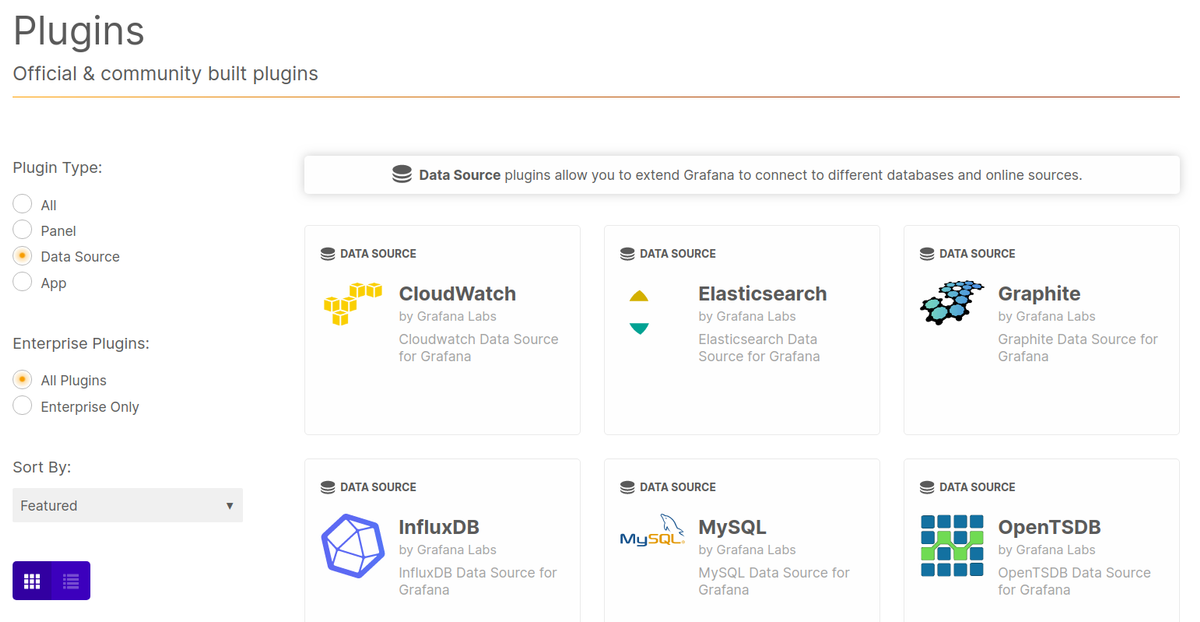Click 'by Grafana Labs' under Elasticsearch
The width and height of the screenshot is (1200, 622).
point(747,316)
